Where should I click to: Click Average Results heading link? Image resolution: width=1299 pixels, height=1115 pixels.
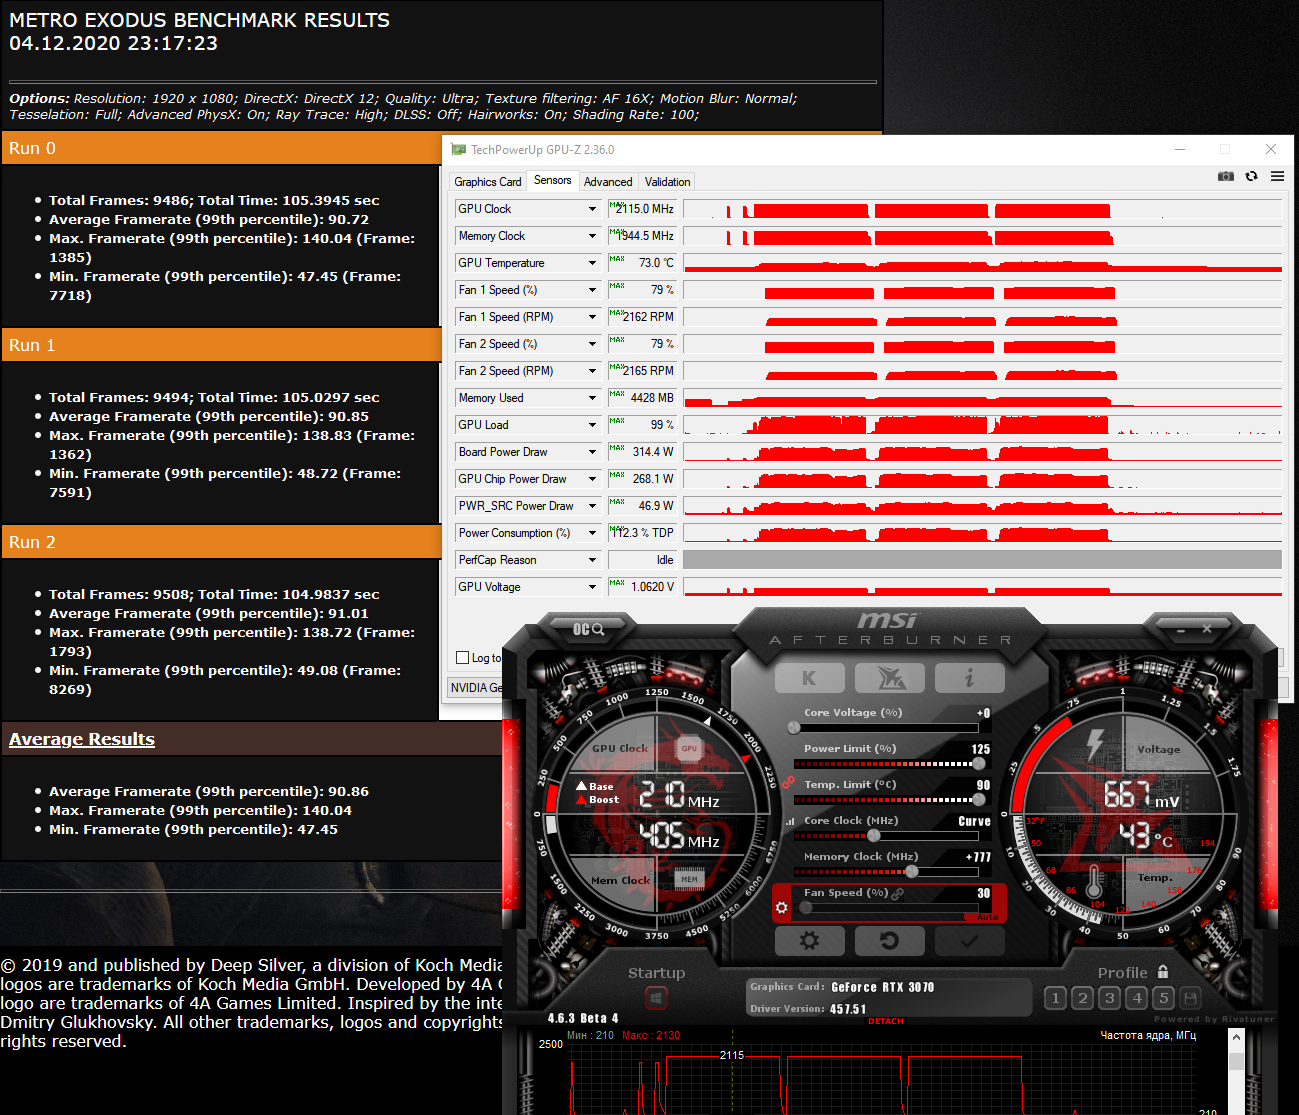[82, 739]
